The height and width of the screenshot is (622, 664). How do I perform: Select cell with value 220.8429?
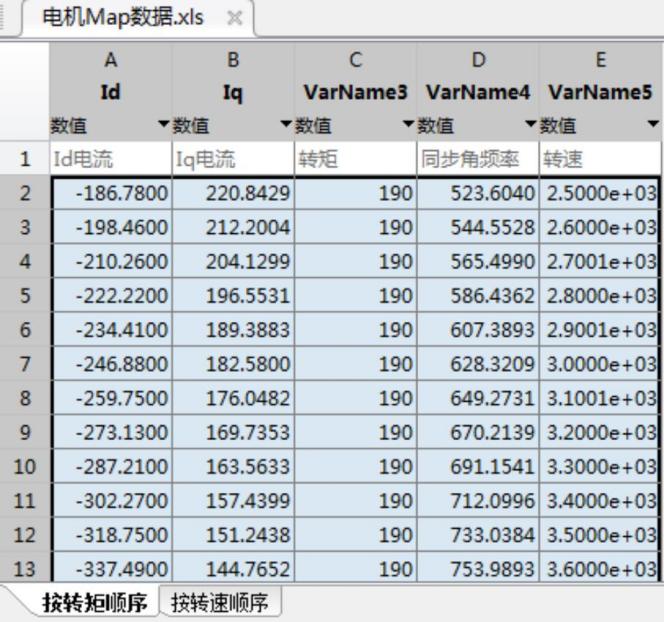(x=233, y=194)
